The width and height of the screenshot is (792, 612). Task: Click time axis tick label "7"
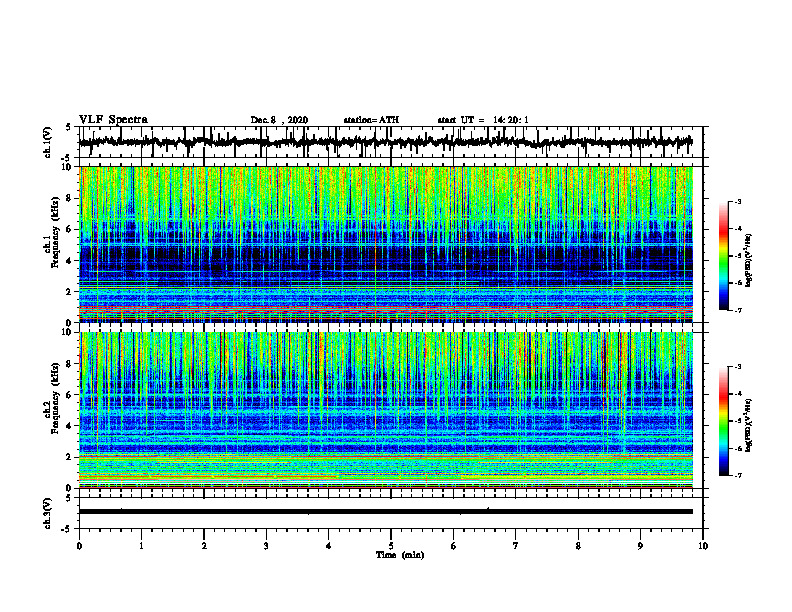pyautogui.click(x=516, y=546)
